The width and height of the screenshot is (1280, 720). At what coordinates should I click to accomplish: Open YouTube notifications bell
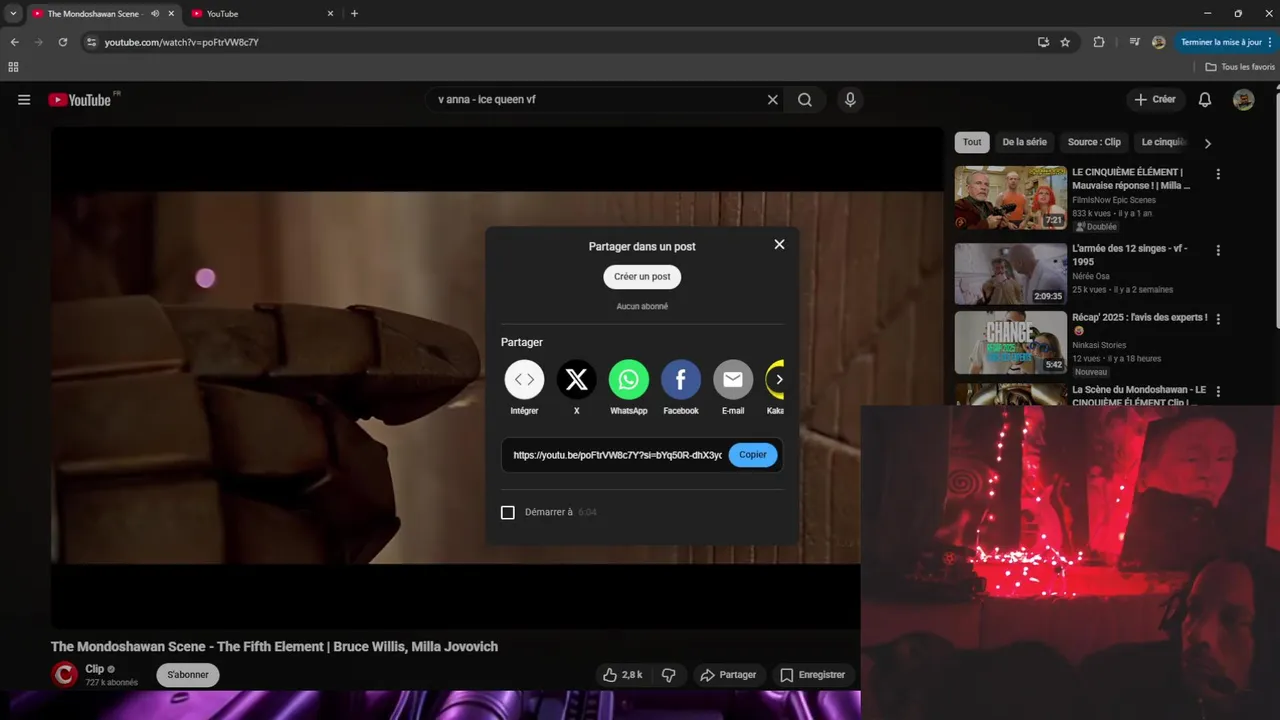(x=1205, y=100)
